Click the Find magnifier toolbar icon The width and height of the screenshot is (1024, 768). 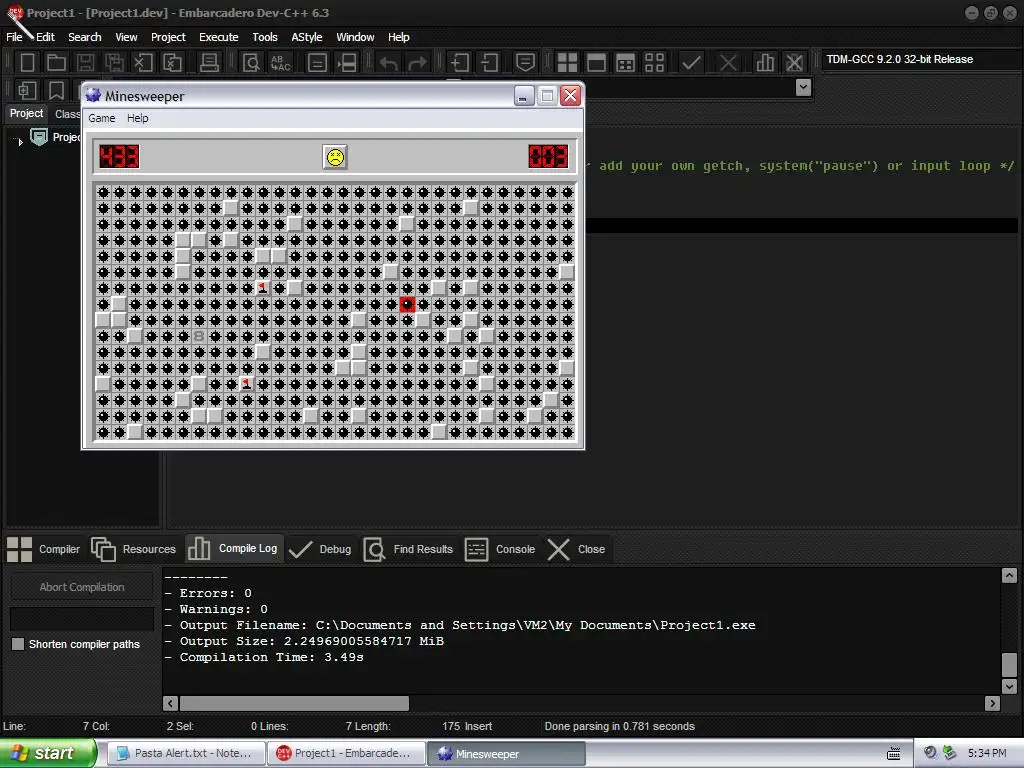251,63
